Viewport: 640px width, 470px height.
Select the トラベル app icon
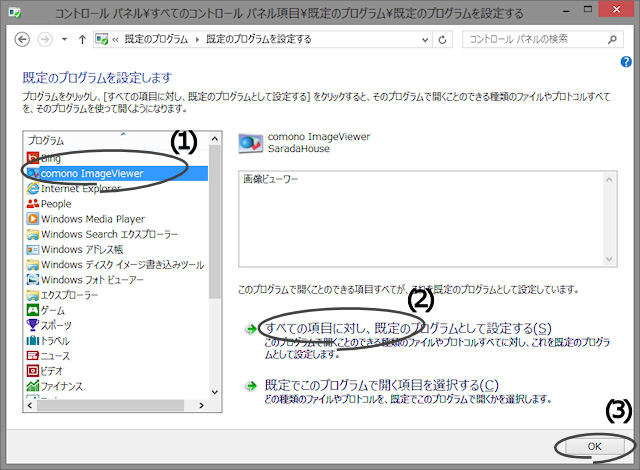click(x=33, y=340)
